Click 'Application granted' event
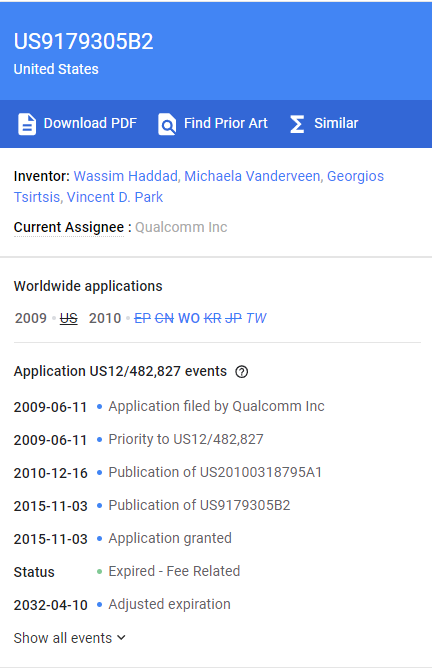Viewport: 432px width, 668px height. [x=170, y=538]
